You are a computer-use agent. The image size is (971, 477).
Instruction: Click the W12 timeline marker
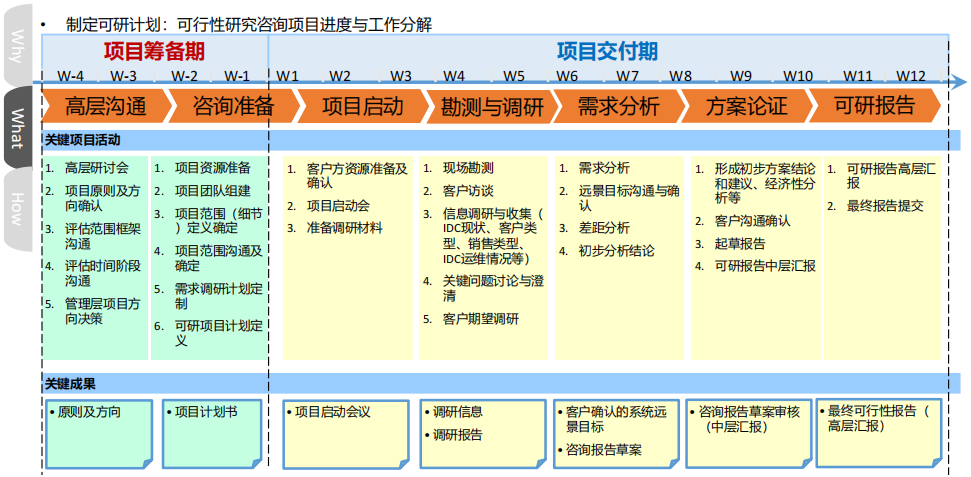(912, 76)
